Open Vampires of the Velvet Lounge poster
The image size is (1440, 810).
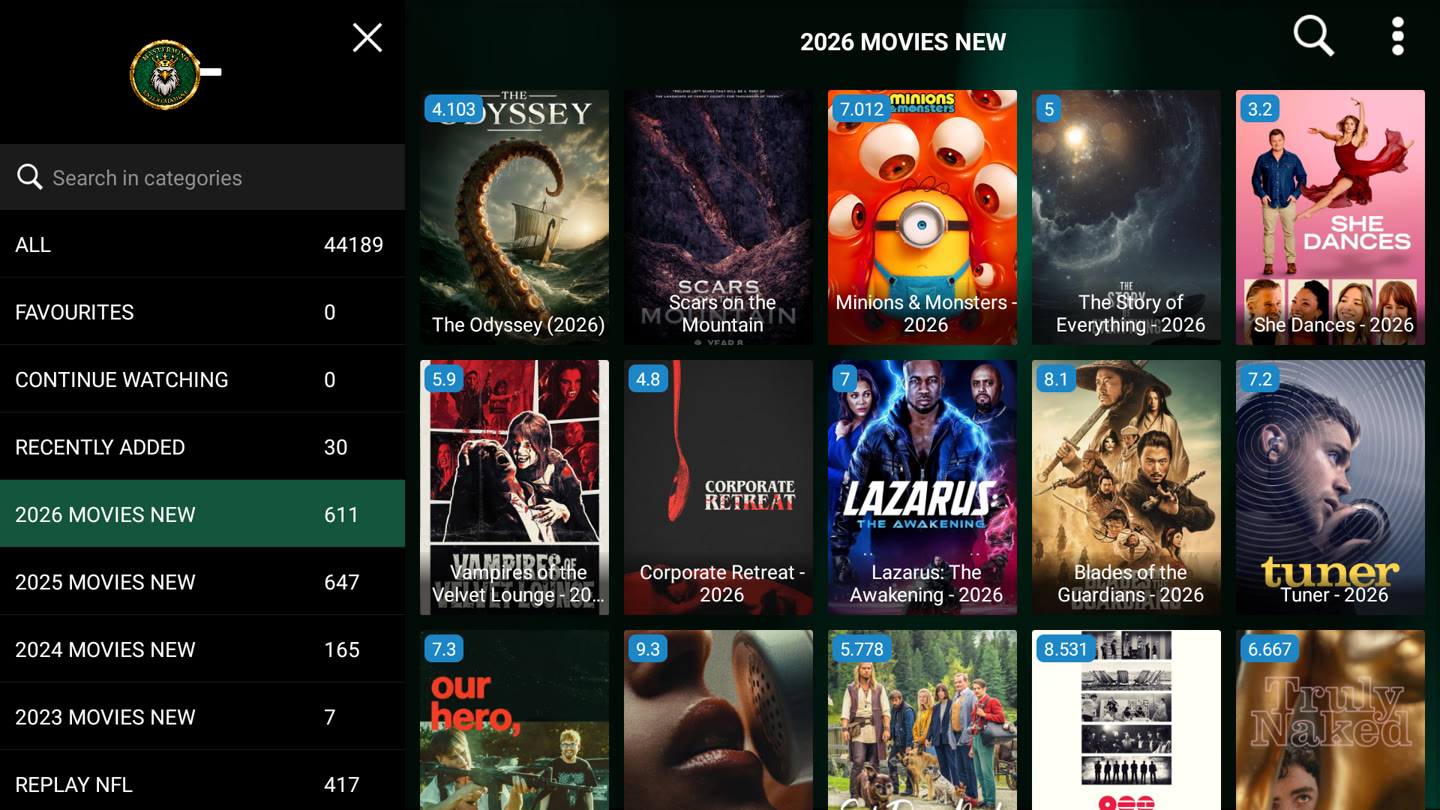(514, 488)
